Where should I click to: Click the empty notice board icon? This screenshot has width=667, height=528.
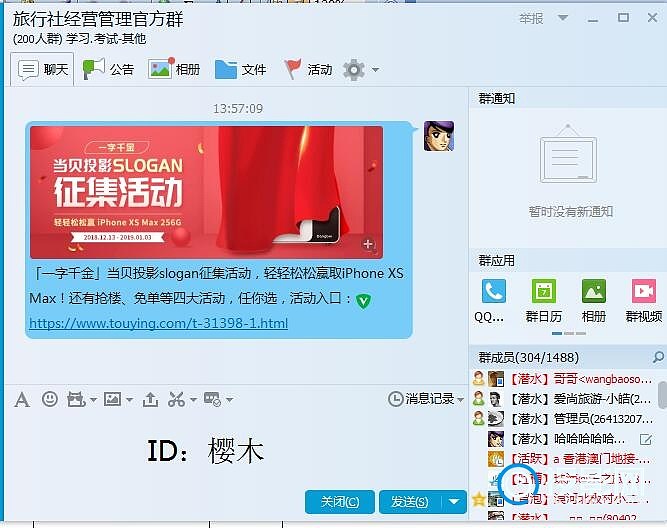[x=568, y=154]
